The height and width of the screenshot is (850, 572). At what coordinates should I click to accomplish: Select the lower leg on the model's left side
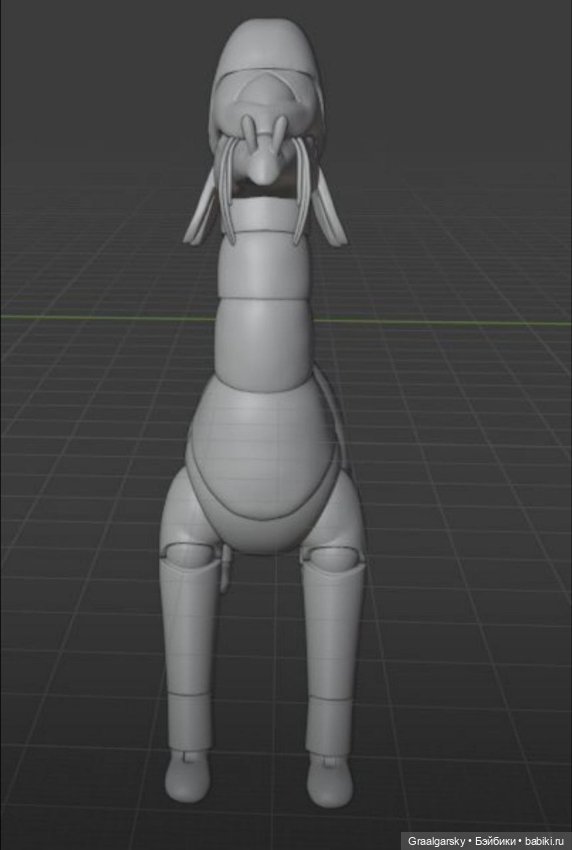pyautogui.click(x=190, y=629)
